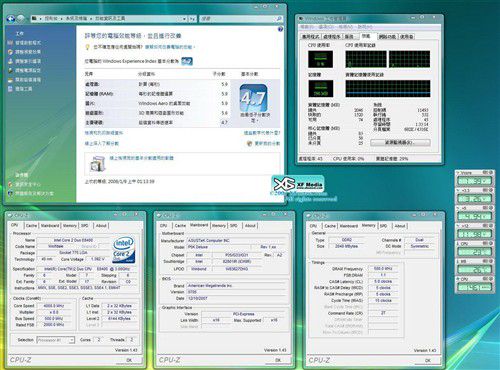Select the fifth Task Manager tab

pos(388,36)
